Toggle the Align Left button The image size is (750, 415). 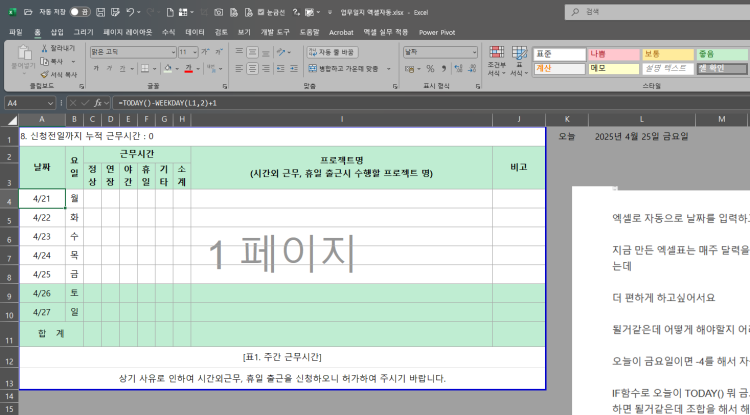(239, 69)
